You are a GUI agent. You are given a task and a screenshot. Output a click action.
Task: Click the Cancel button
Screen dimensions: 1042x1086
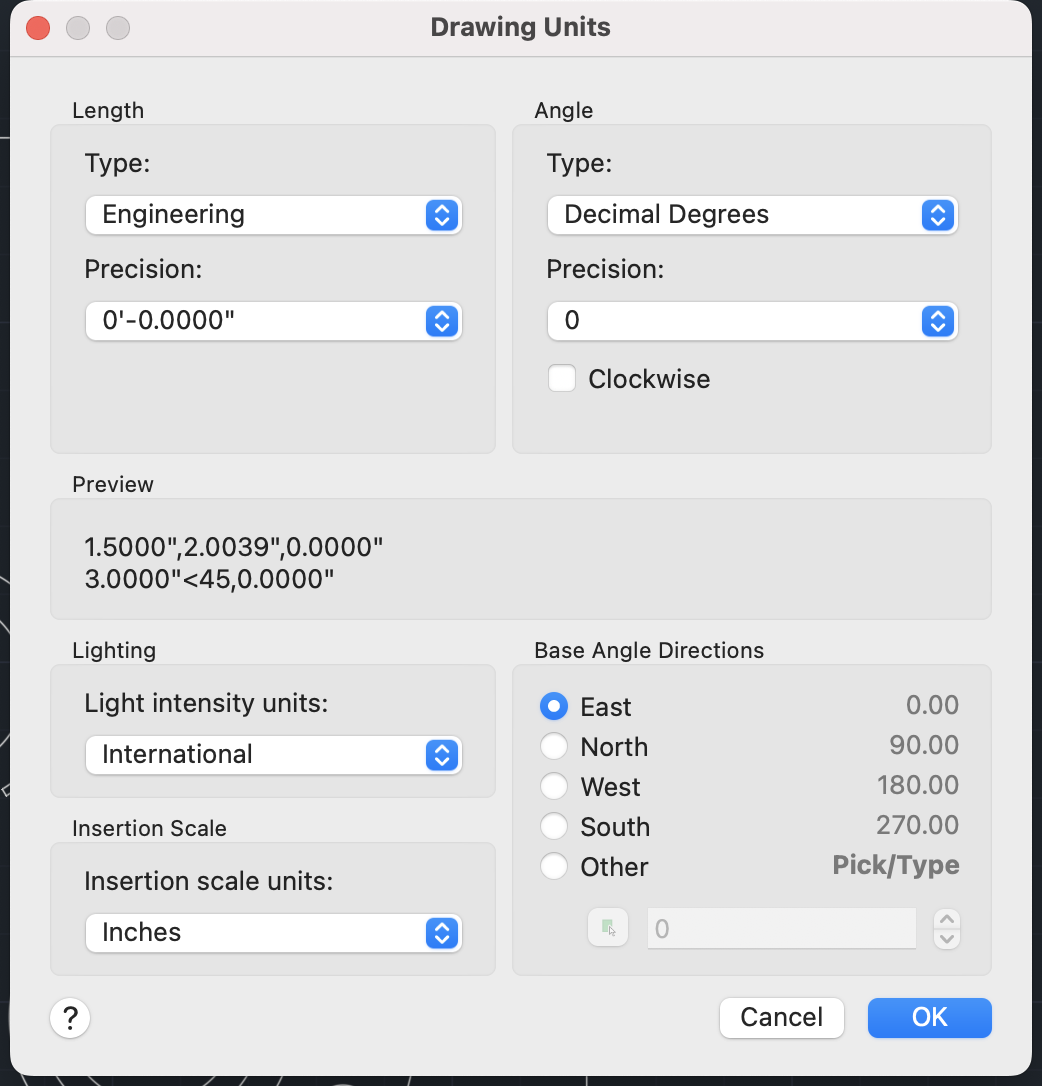tap(781, 1018)
